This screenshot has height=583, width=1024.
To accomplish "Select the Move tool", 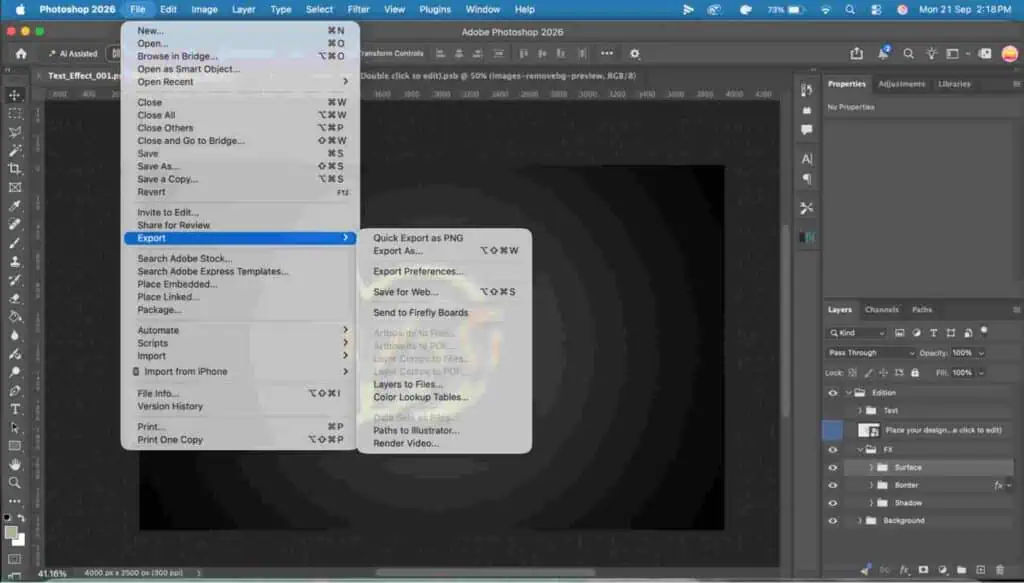I will 14,95.
